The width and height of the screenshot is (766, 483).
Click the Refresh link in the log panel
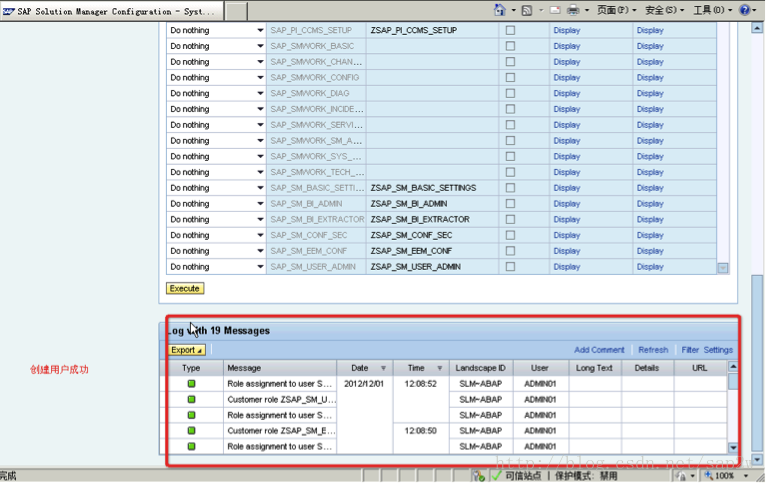tap(653, 350)
